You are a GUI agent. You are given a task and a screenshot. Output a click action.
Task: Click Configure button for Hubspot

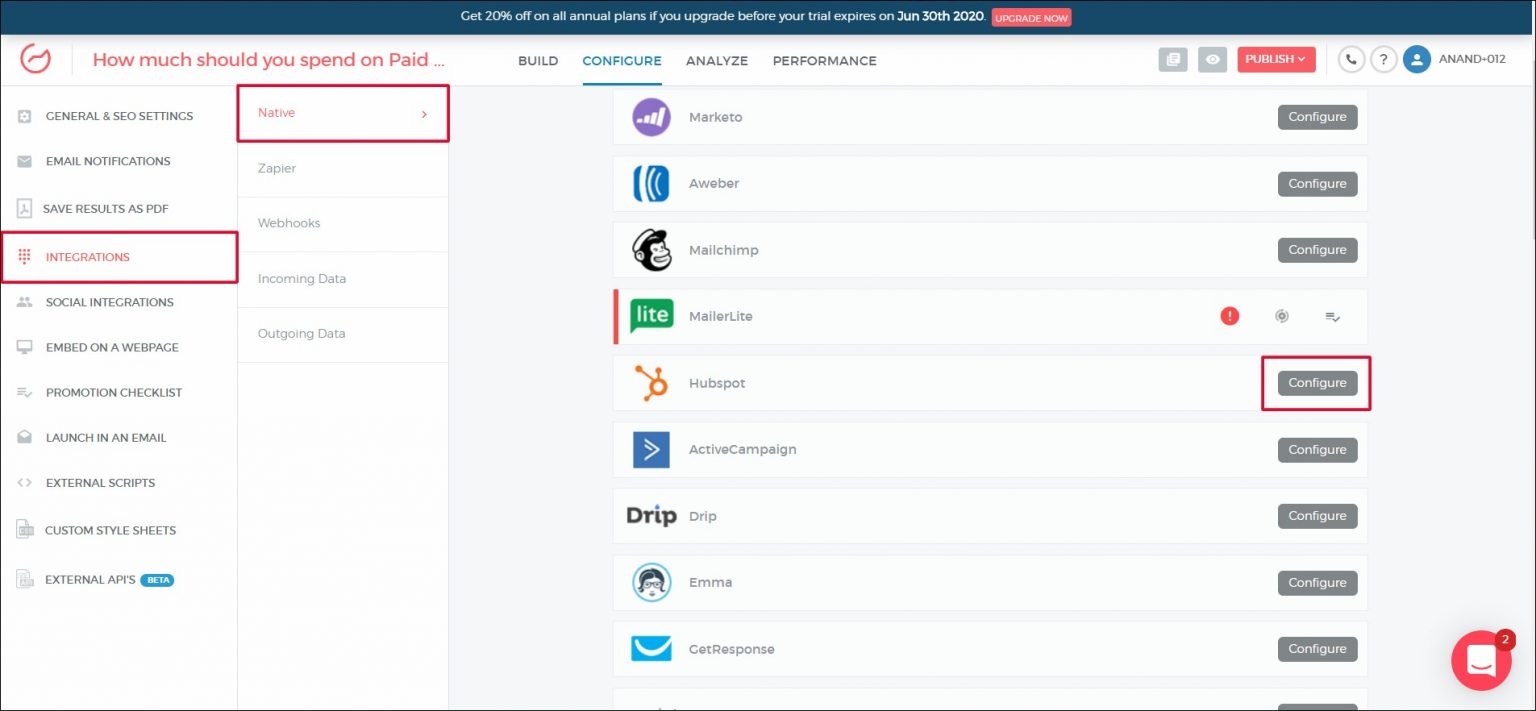click(x=1317, y=383)
